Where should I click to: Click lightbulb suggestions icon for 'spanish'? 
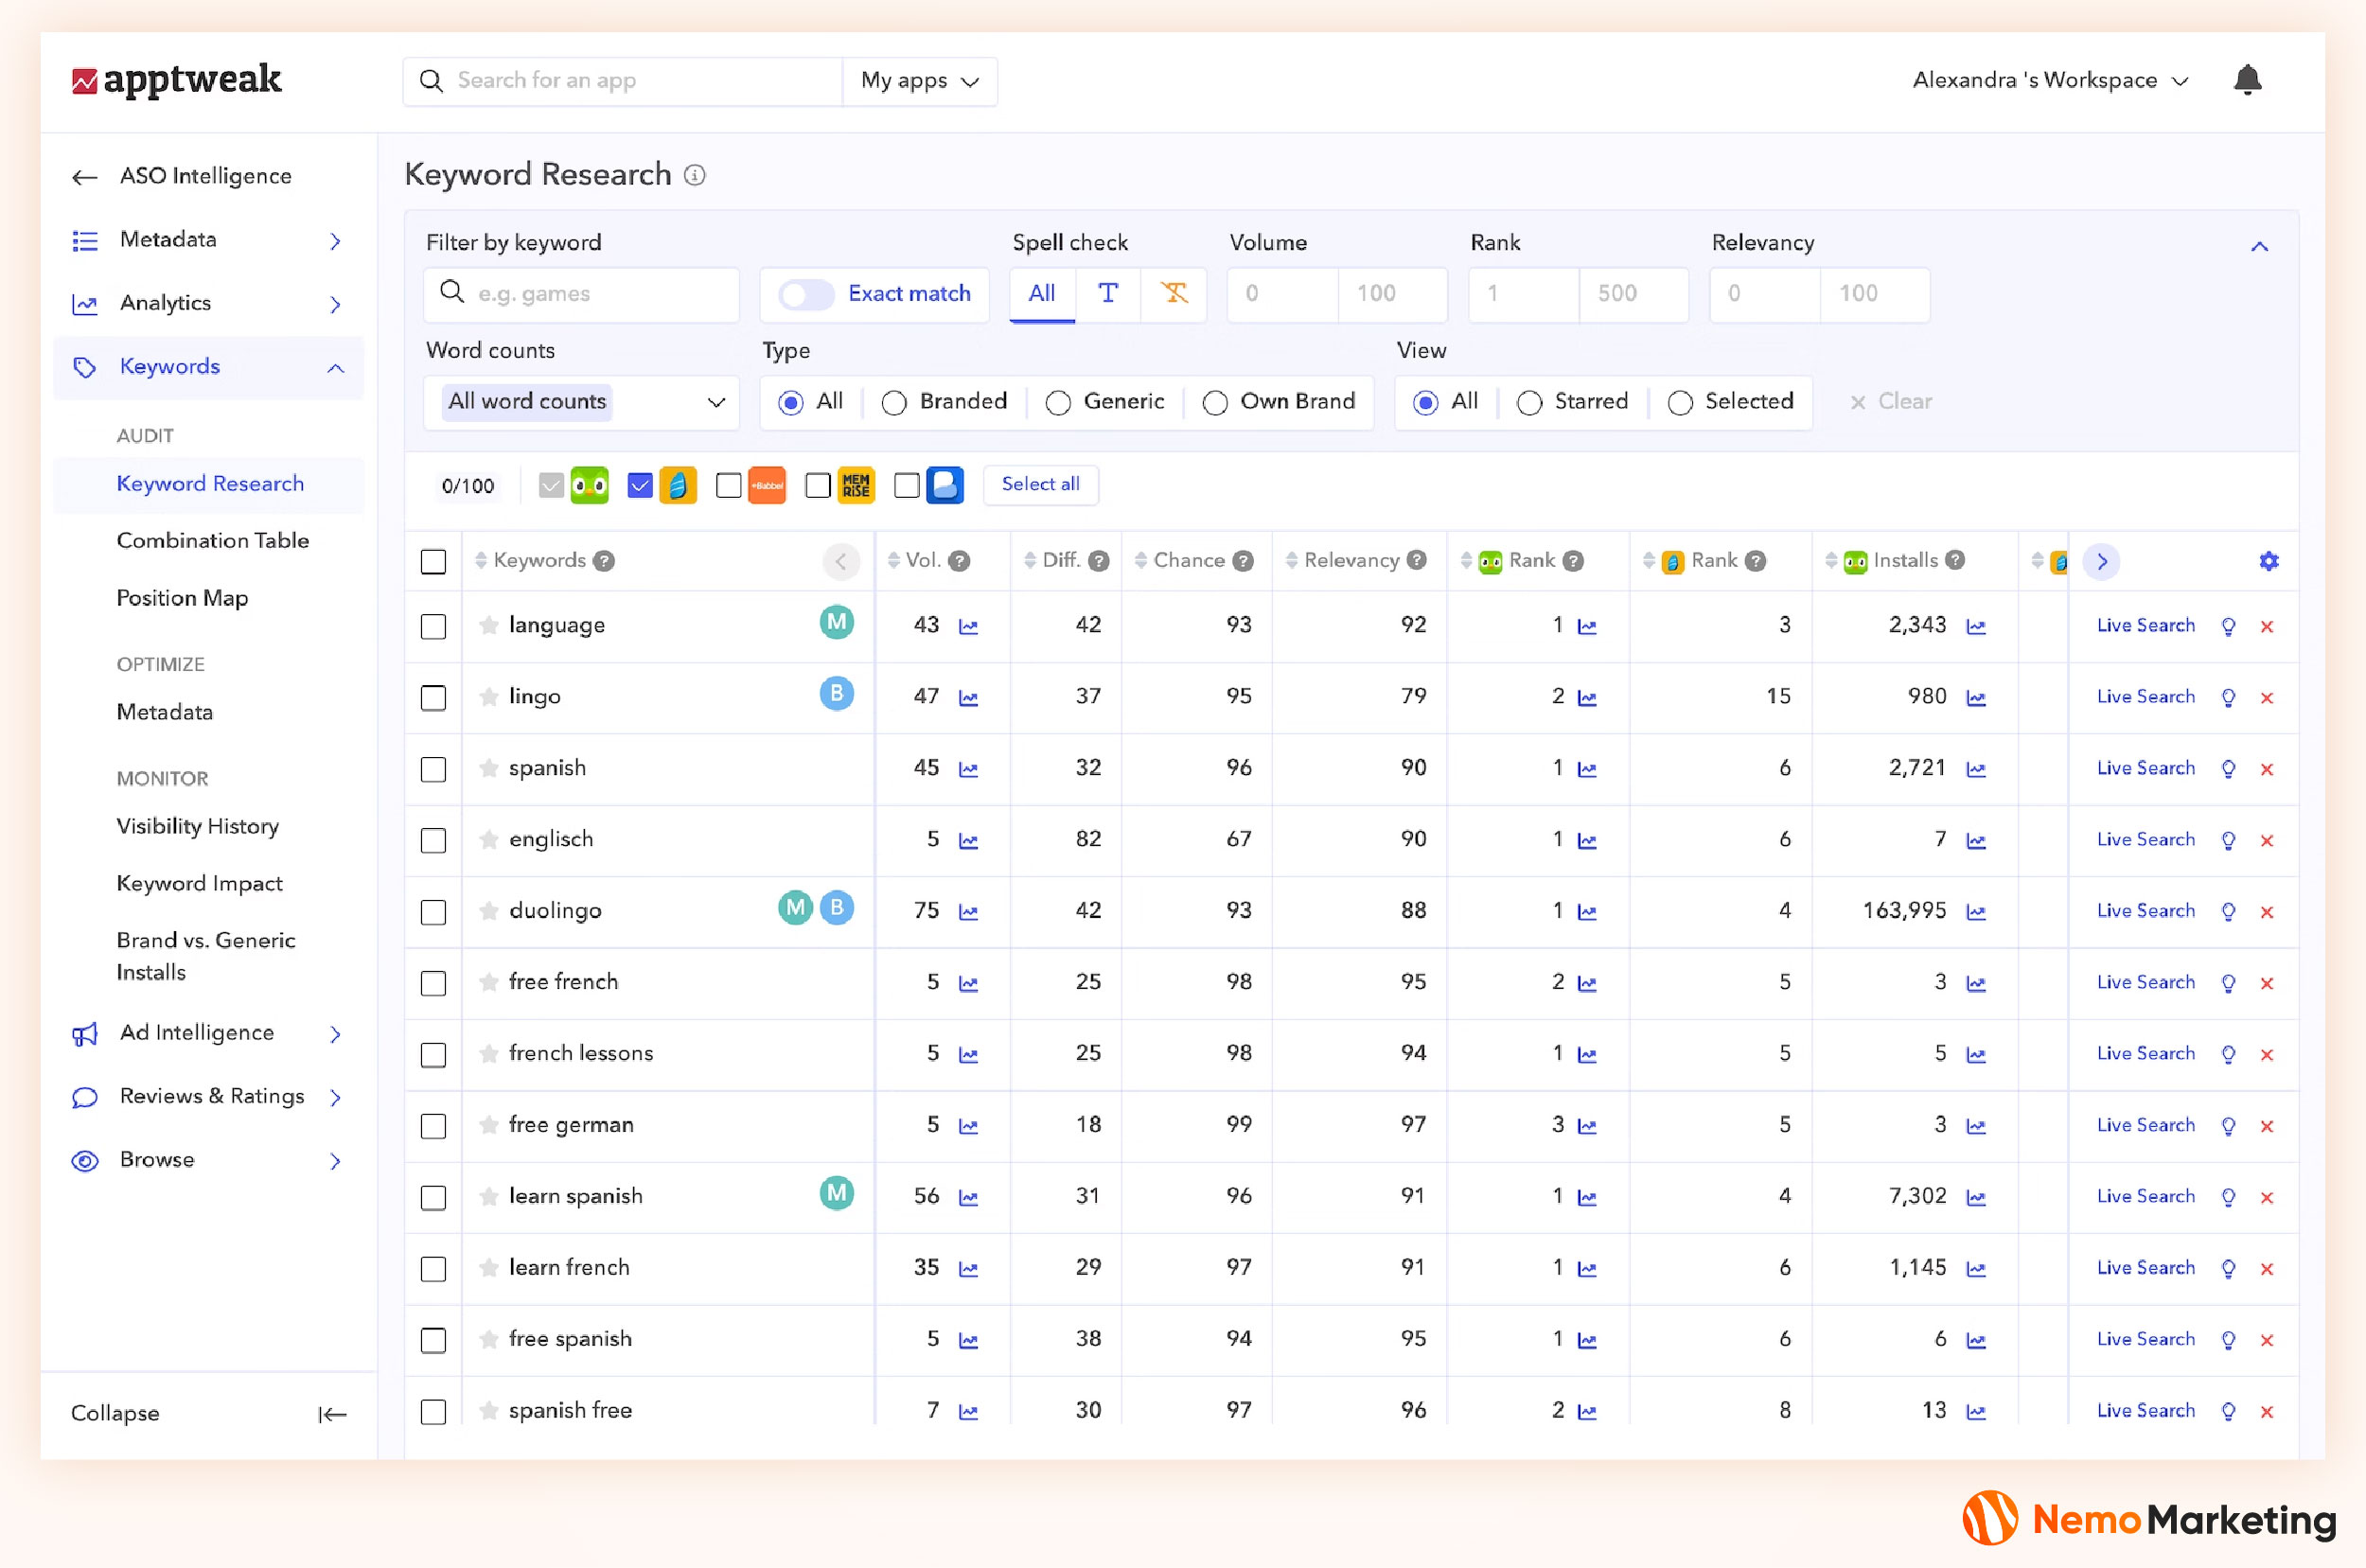click(2227, 769)
